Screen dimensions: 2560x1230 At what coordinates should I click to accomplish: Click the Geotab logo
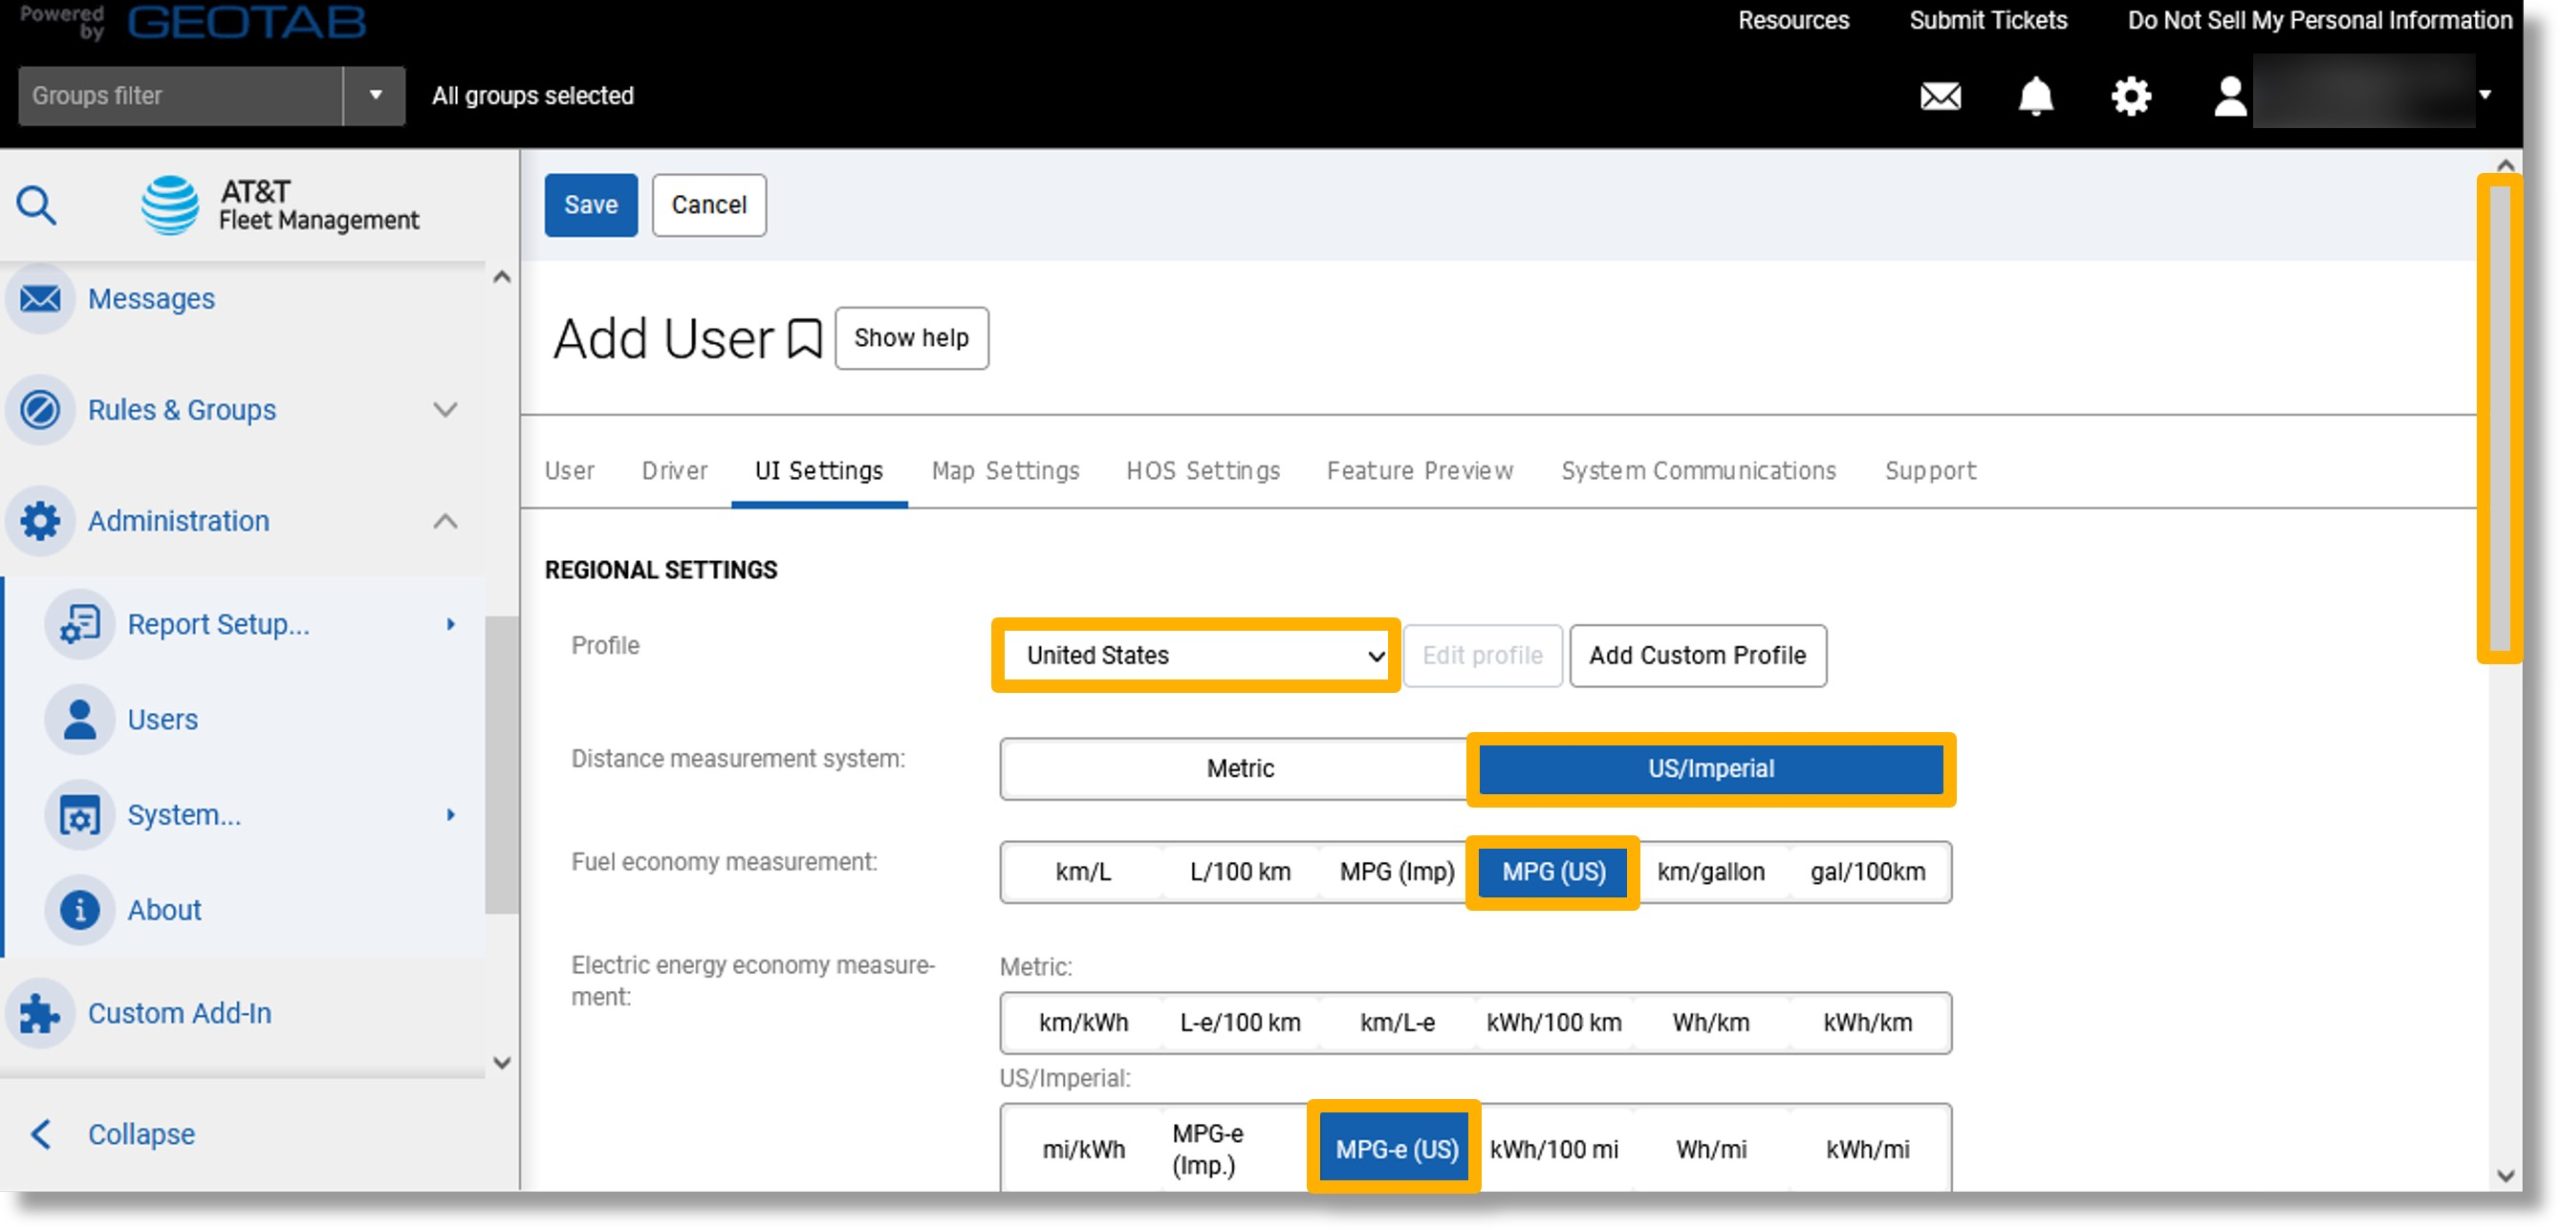click(247, 22)
